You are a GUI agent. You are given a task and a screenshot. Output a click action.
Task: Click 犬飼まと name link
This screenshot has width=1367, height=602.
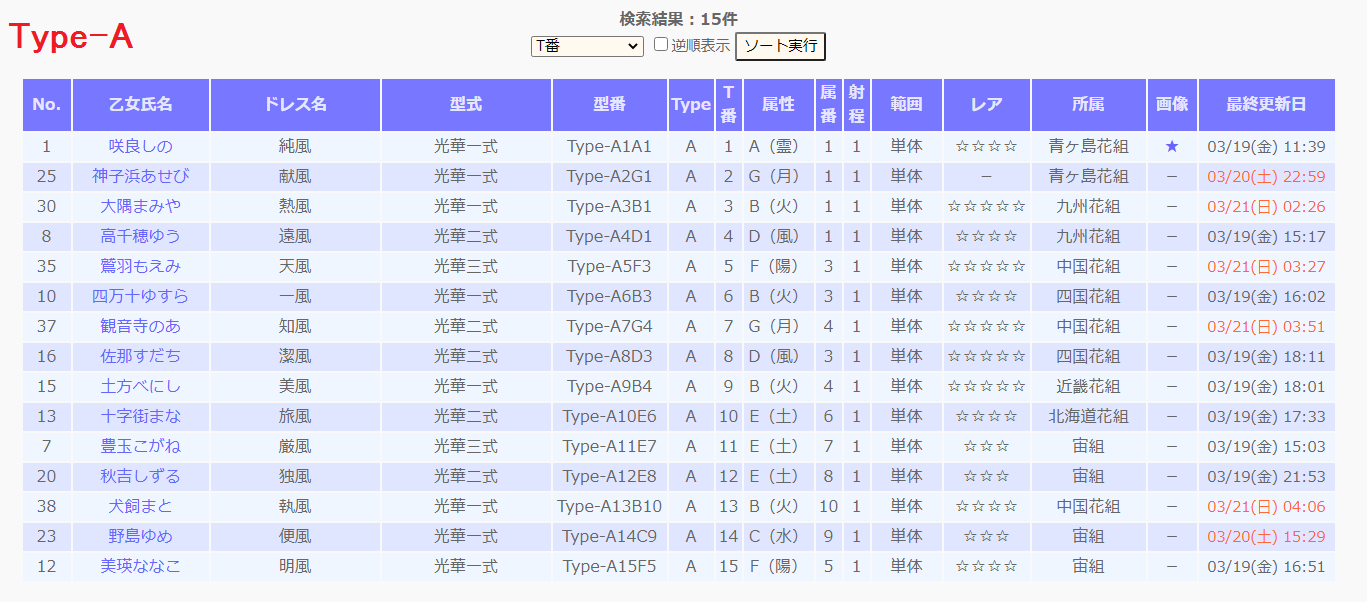click(x=141, y=507)
